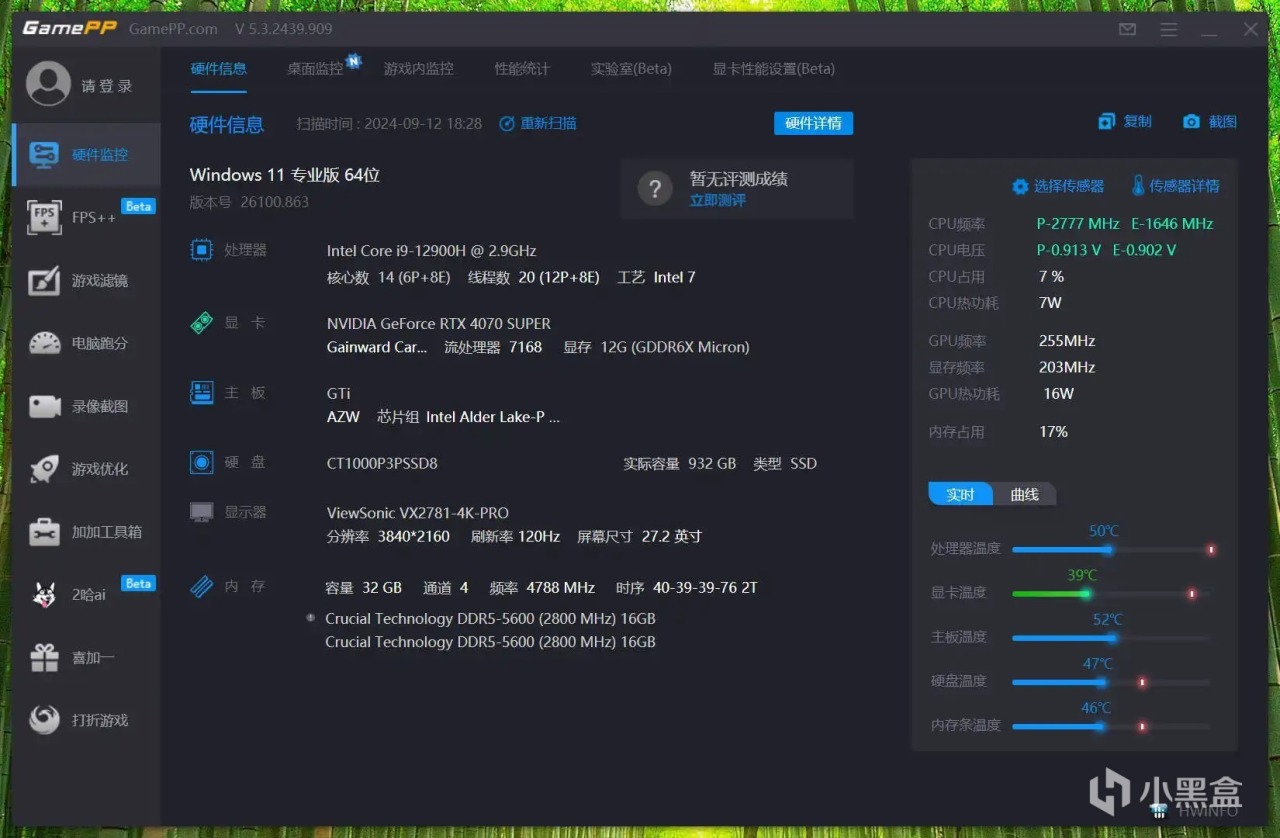Click the 选择传感器 gear icon
This screenshot has height=838, width=1280.
point(1020,186)
